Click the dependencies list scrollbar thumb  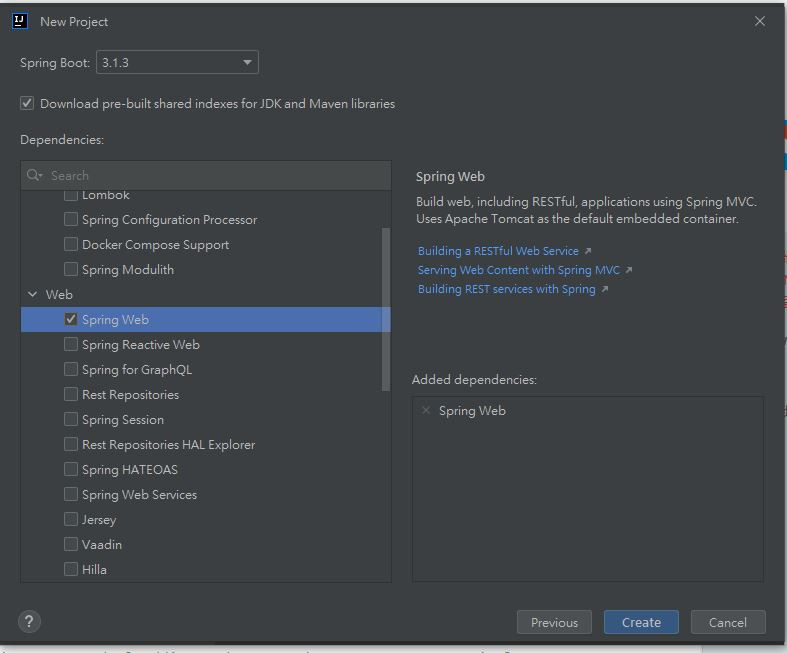tap(385, 309)
